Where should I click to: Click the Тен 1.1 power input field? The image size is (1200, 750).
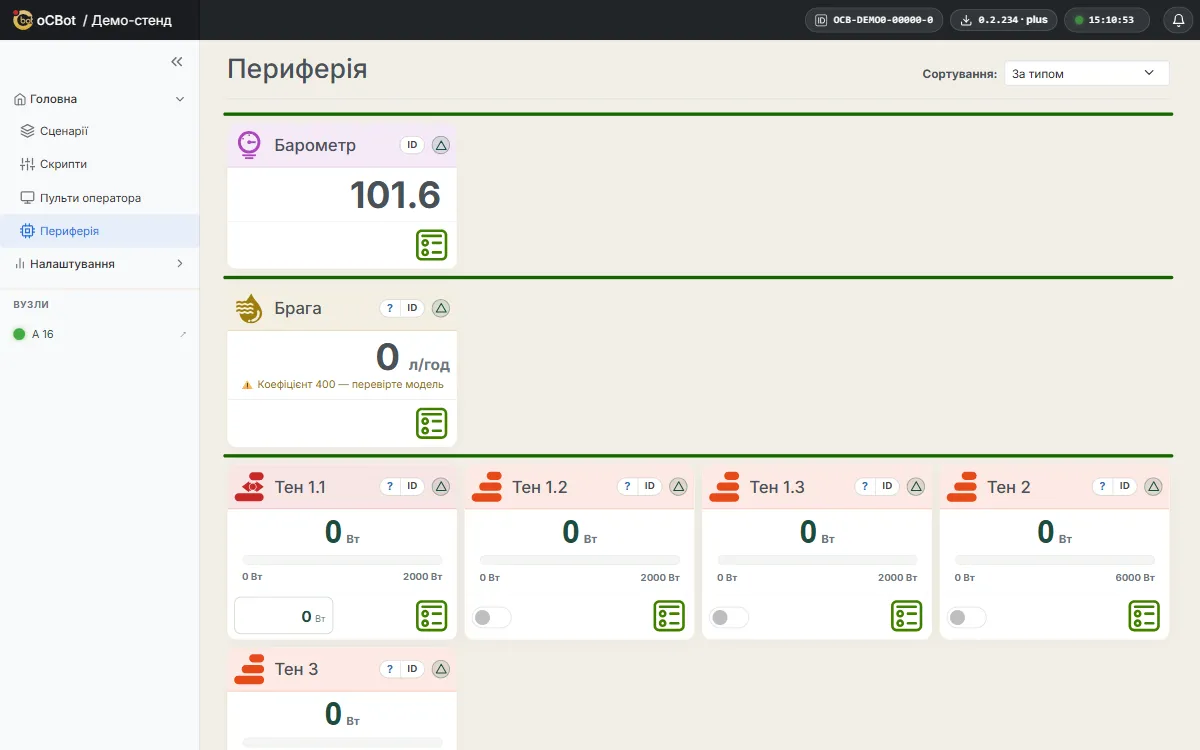[x=284, y=616]
